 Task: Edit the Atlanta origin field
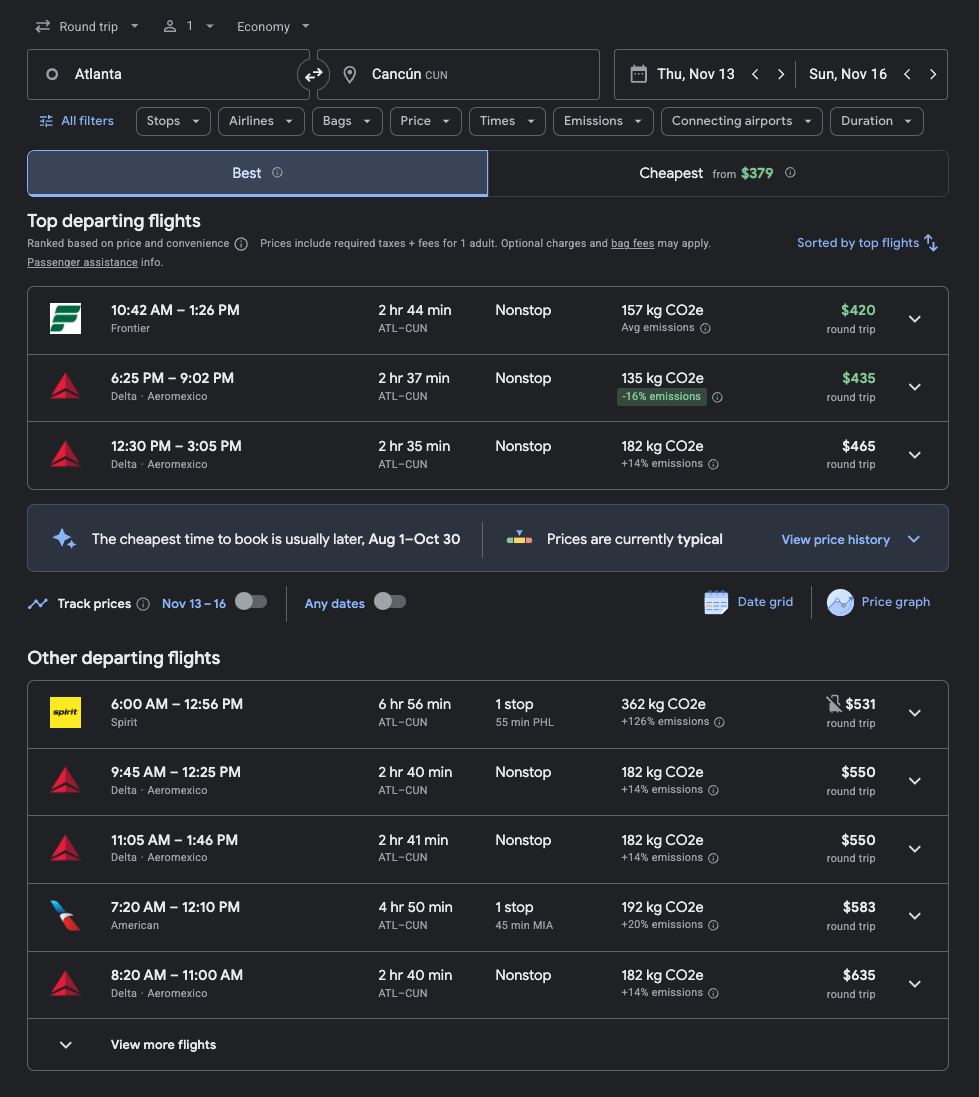pos(168,74)
